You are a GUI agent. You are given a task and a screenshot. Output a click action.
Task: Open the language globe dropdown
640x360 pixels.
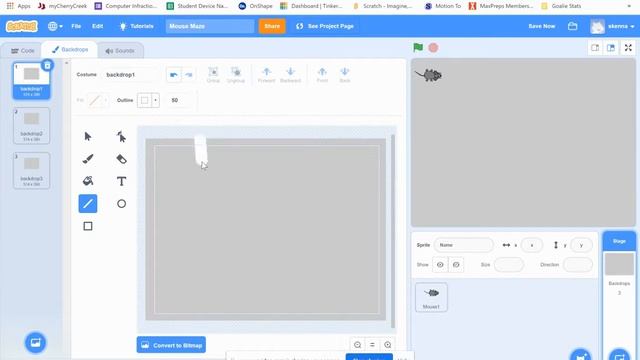(x=55, y=26)
